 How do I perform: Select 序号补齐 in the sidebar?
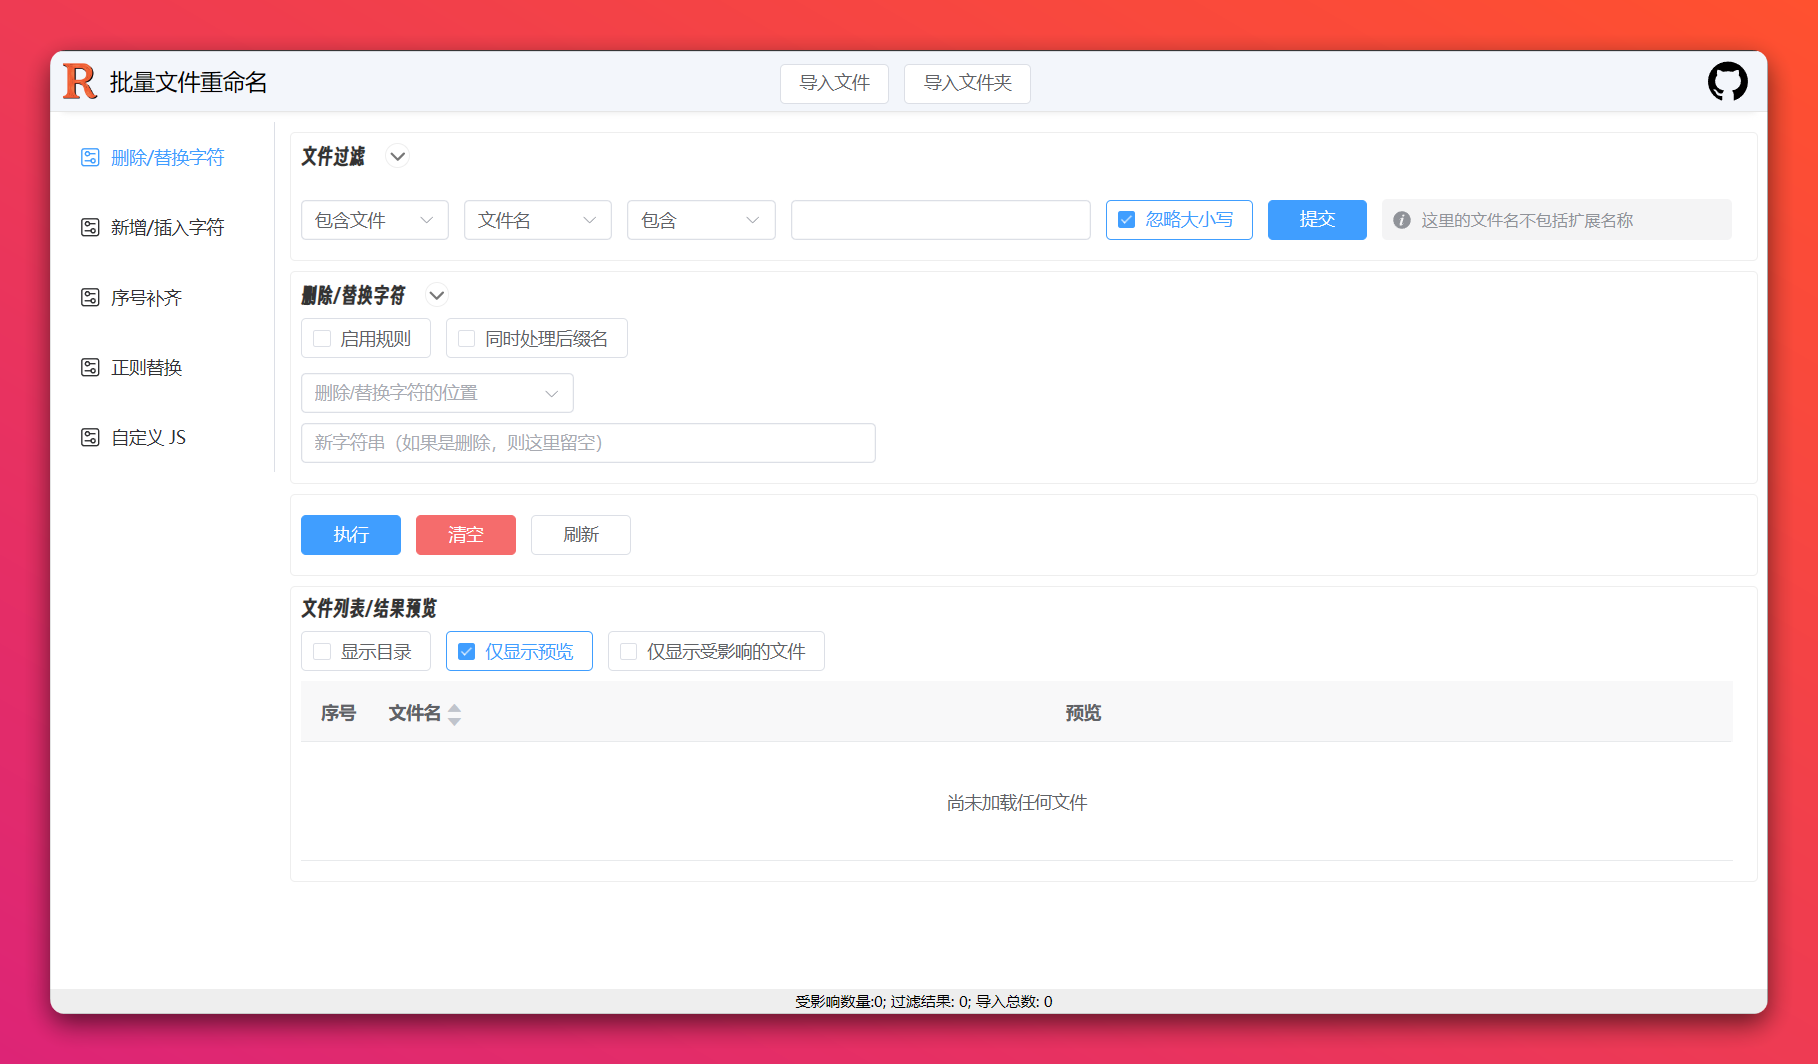coord(147,298)
